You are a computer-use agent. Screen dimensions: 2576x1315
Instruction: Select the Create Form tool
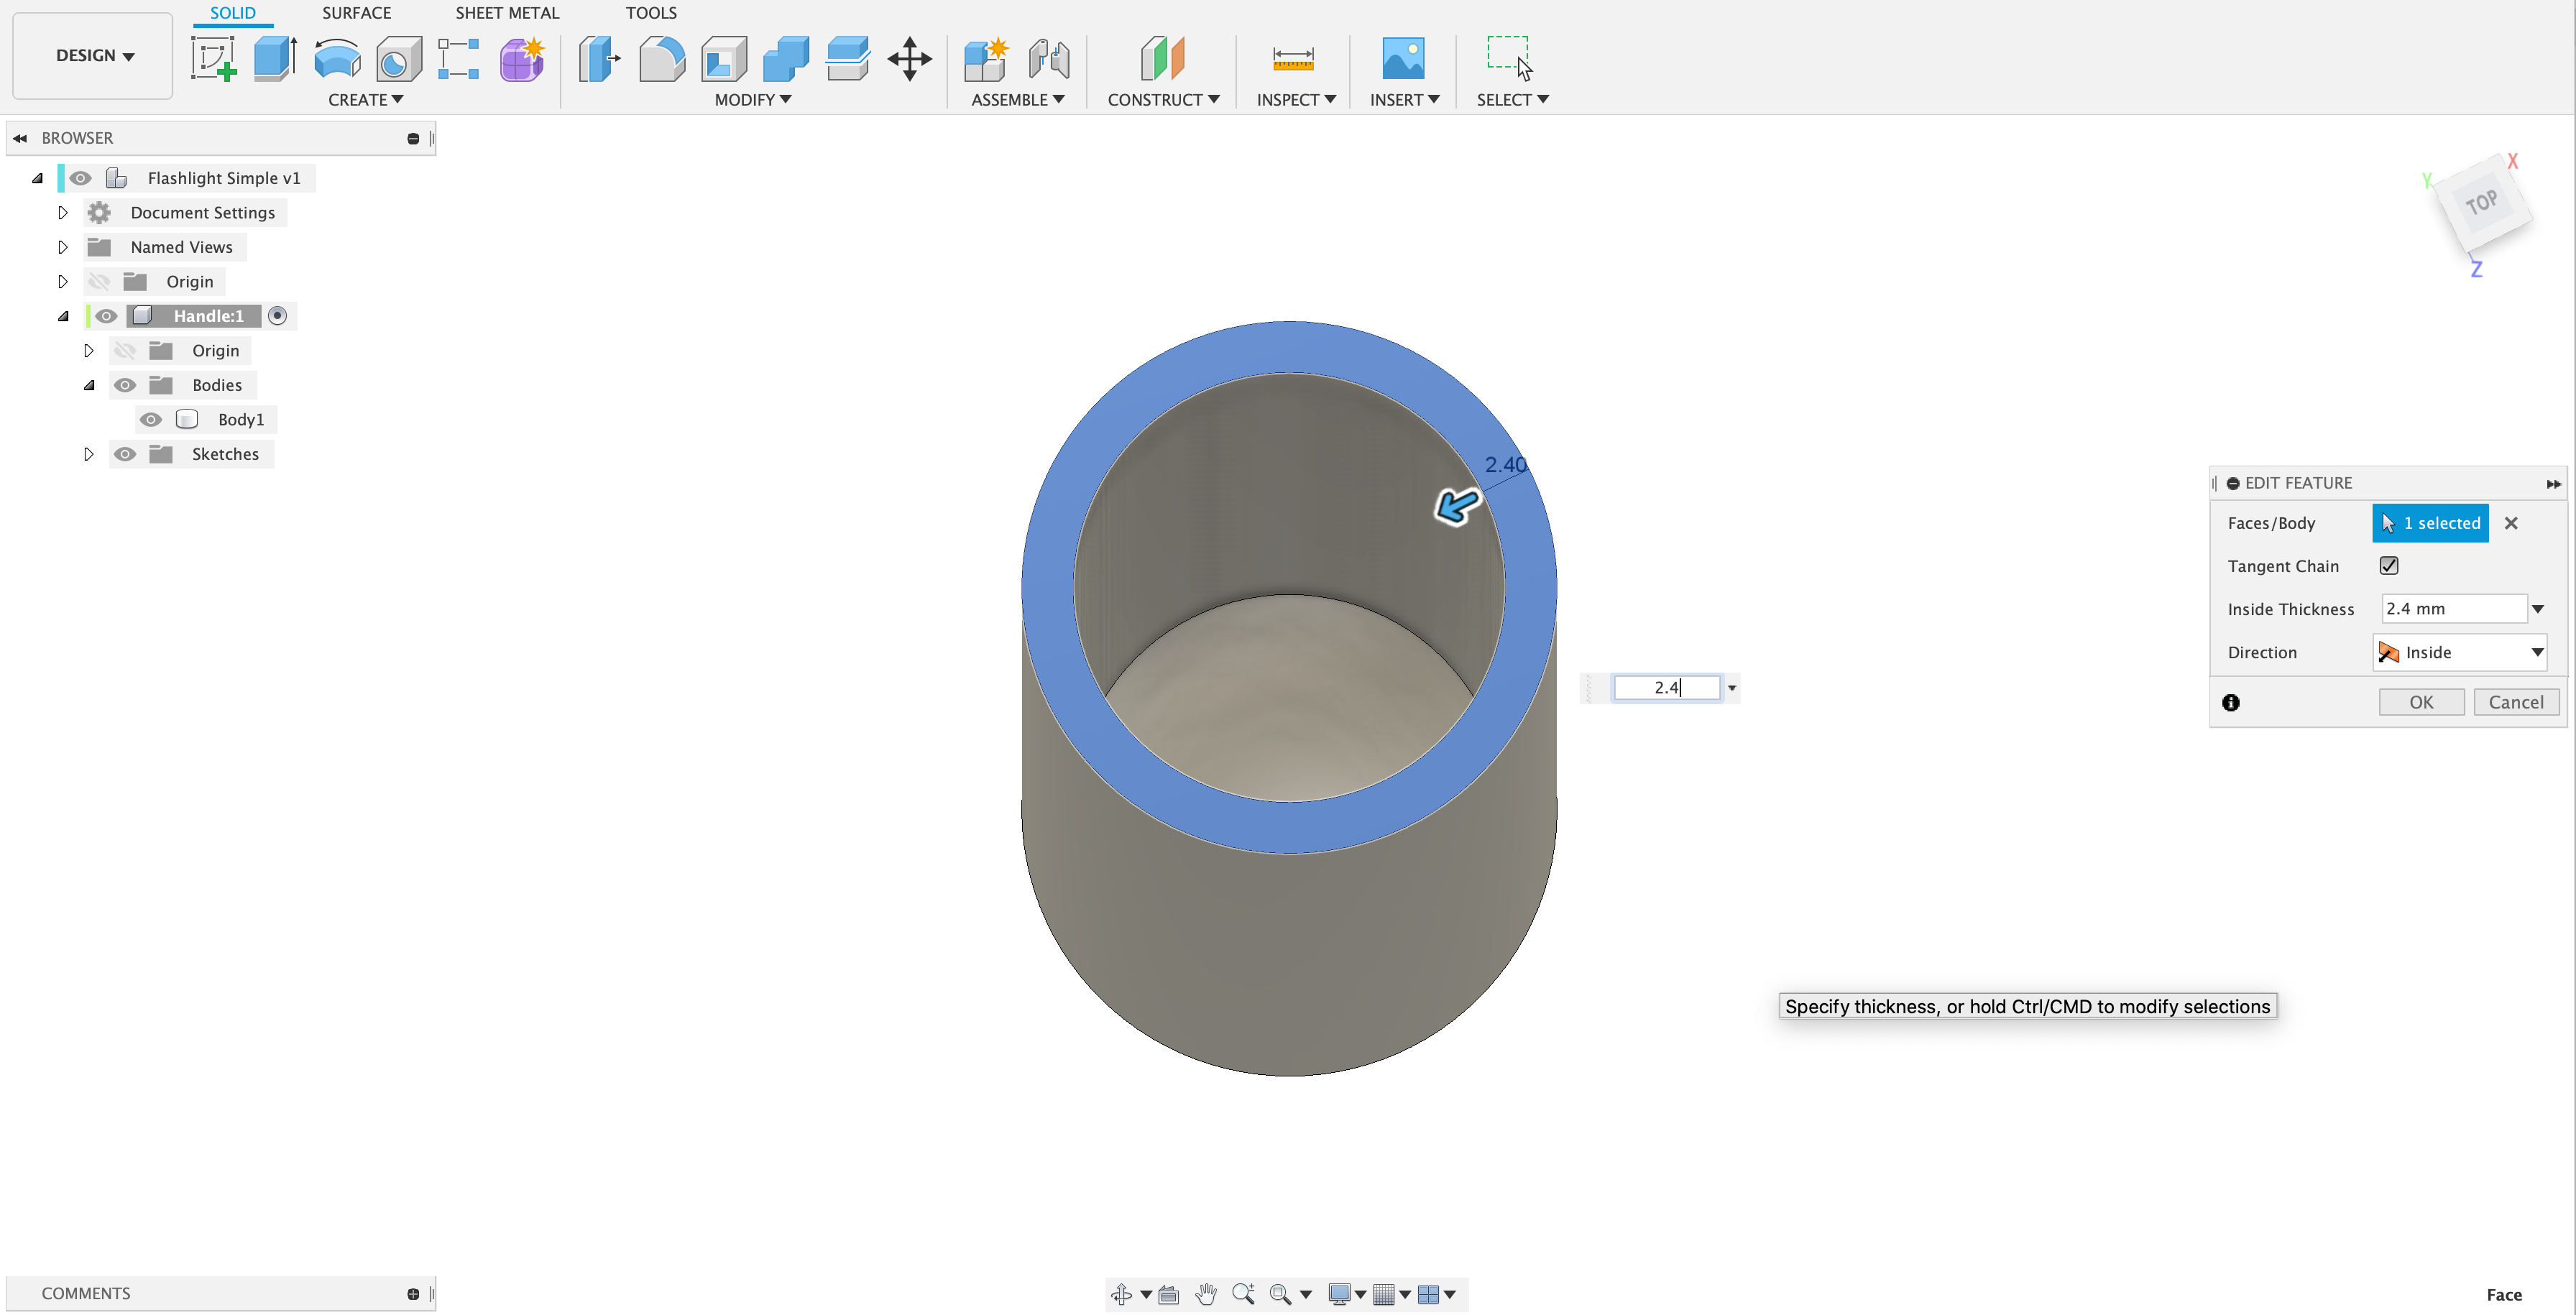522,58
